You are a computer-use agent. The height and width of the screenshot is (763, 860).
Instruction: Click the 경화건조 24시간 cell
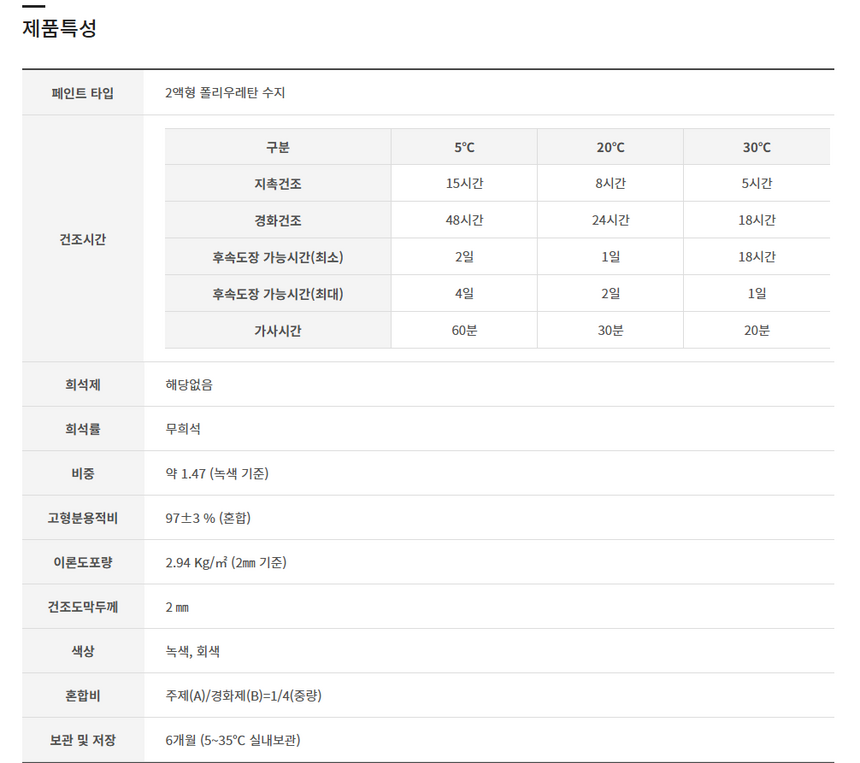coord(610,220)
